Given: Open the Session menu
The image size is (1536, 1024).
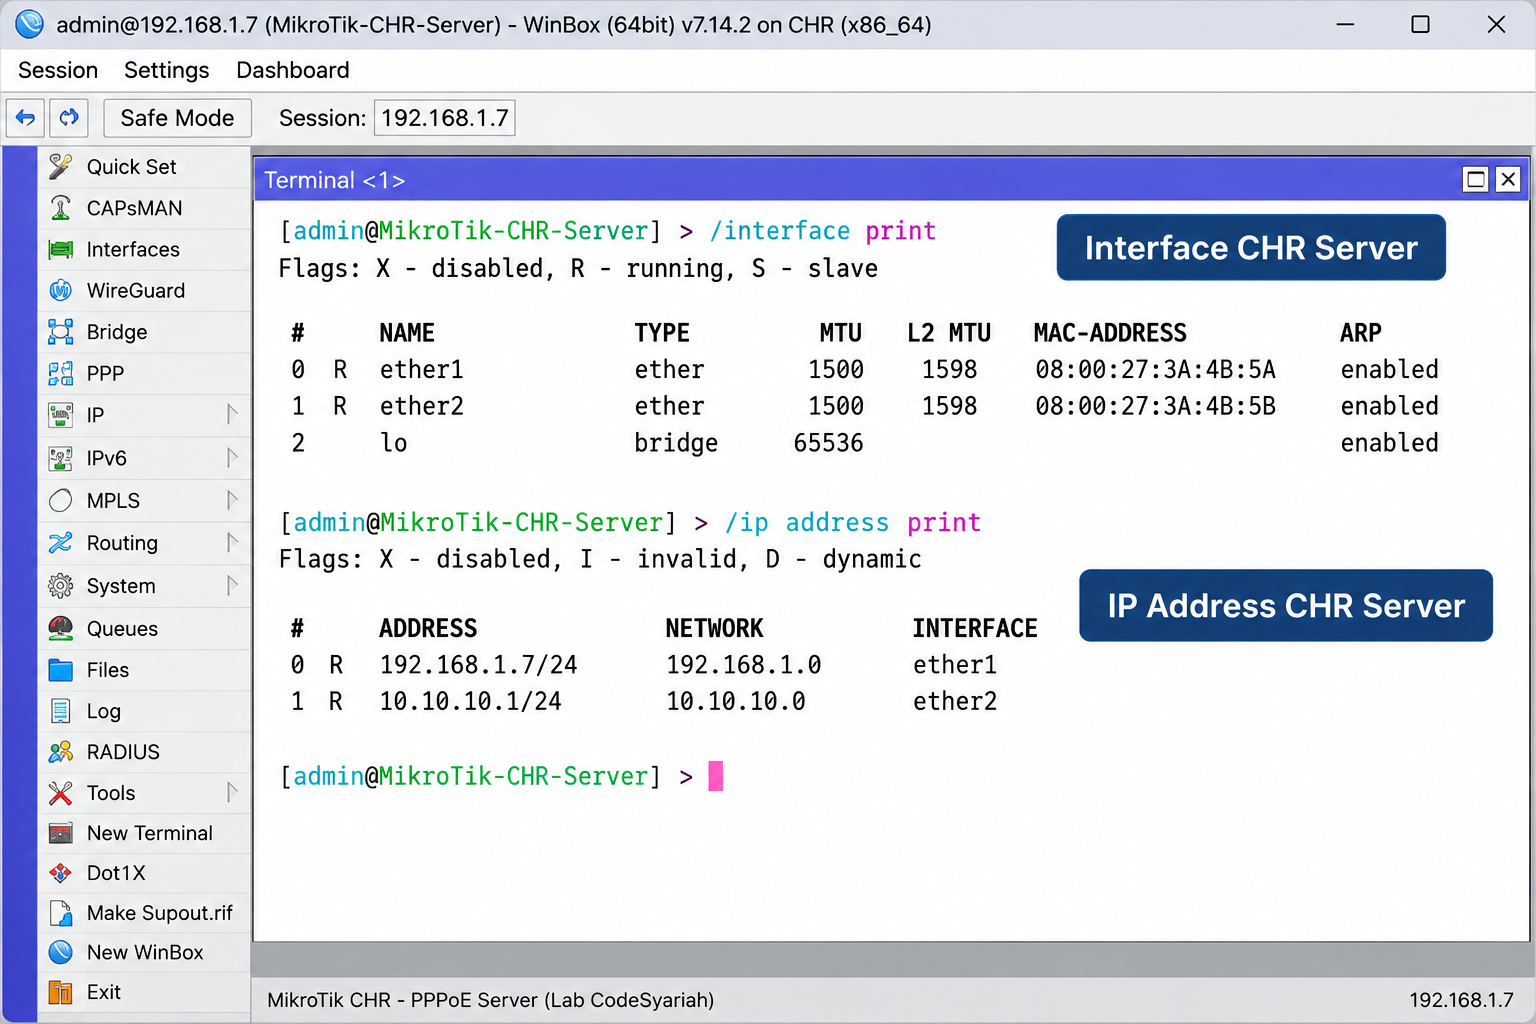Looking at the screenshot, I should (58, 70).
